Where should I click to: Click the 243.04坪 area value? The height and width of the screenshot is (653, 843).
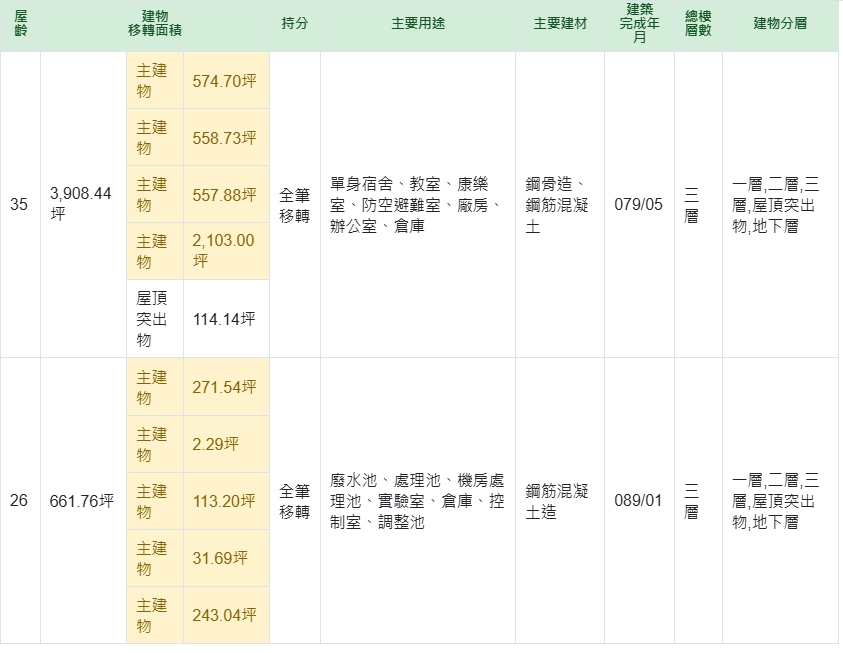pyautogui.click(x=225, y=615)
